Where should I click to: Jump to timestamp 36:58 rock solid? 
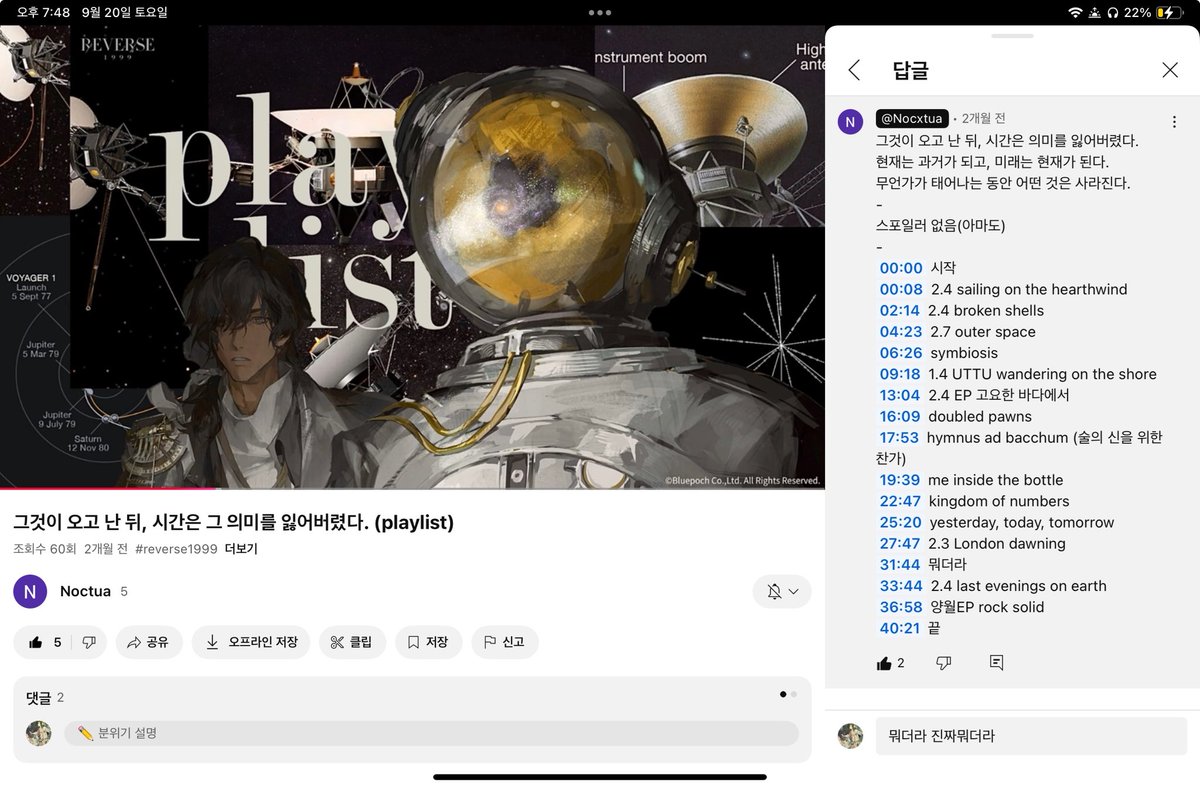click(901, 607)
